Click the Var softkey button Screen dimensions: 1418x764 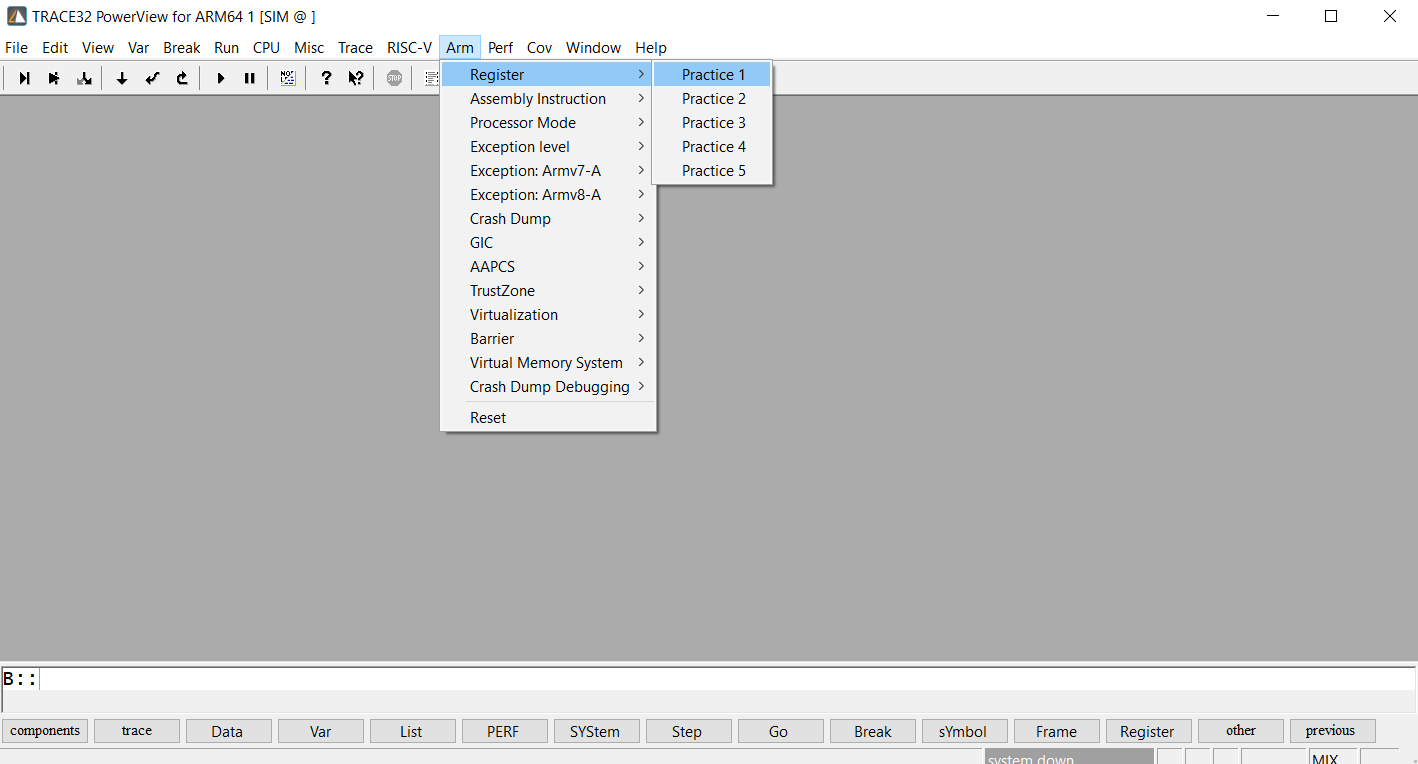click(321, 731)
